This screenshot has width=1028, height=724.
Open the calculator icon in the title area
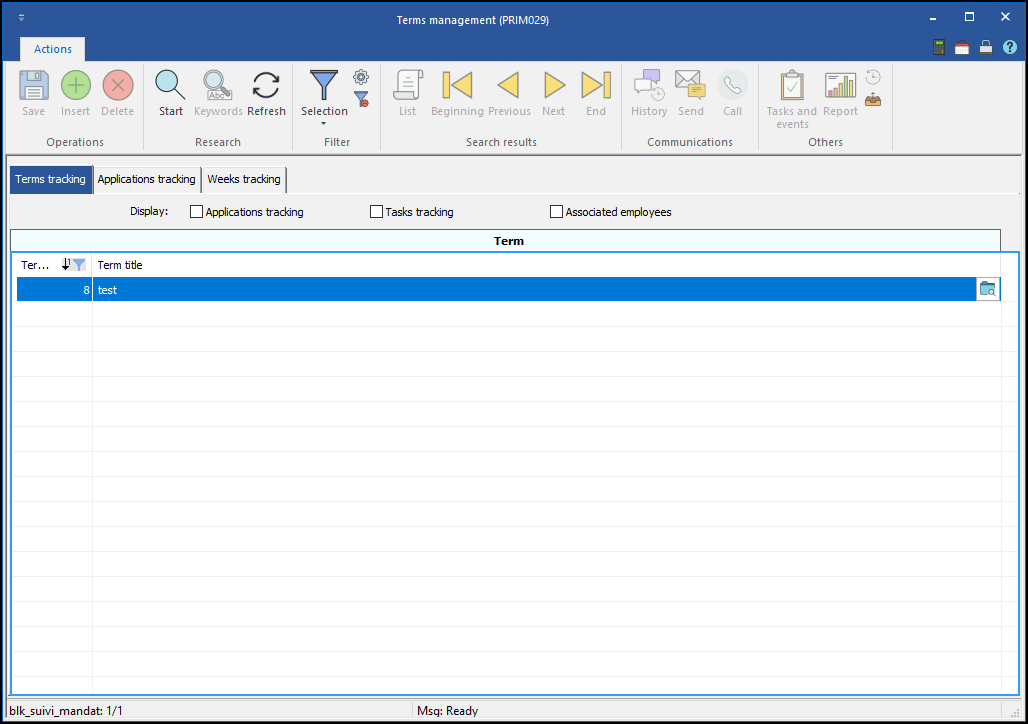(x=939, y=47)
